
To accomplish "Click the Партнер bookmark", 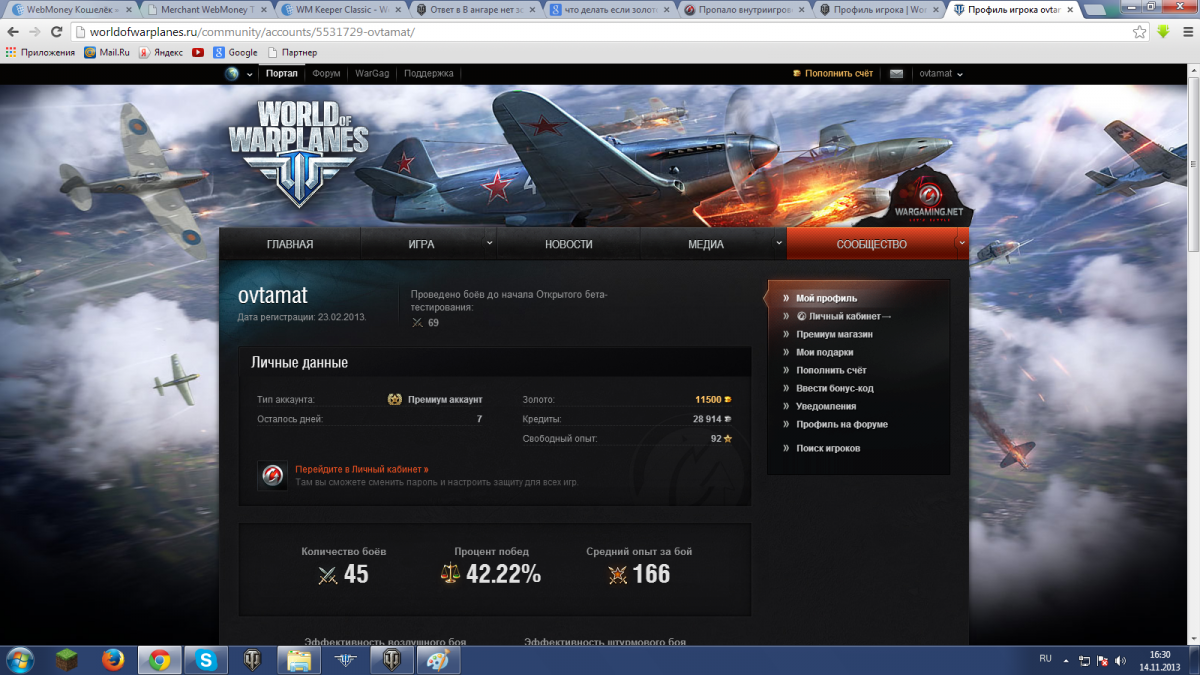I will pos(292,52).
